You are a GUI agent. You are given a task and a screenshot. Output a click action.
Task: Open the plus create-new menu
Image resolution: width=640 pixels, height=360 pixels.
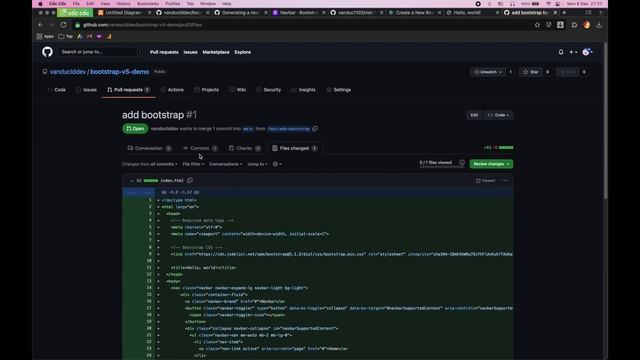[x=573, y=52]
